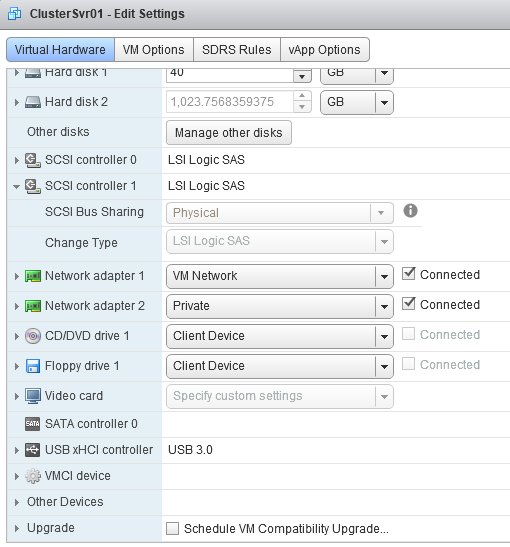Open the VM Network dropdown

click(280, 276)
